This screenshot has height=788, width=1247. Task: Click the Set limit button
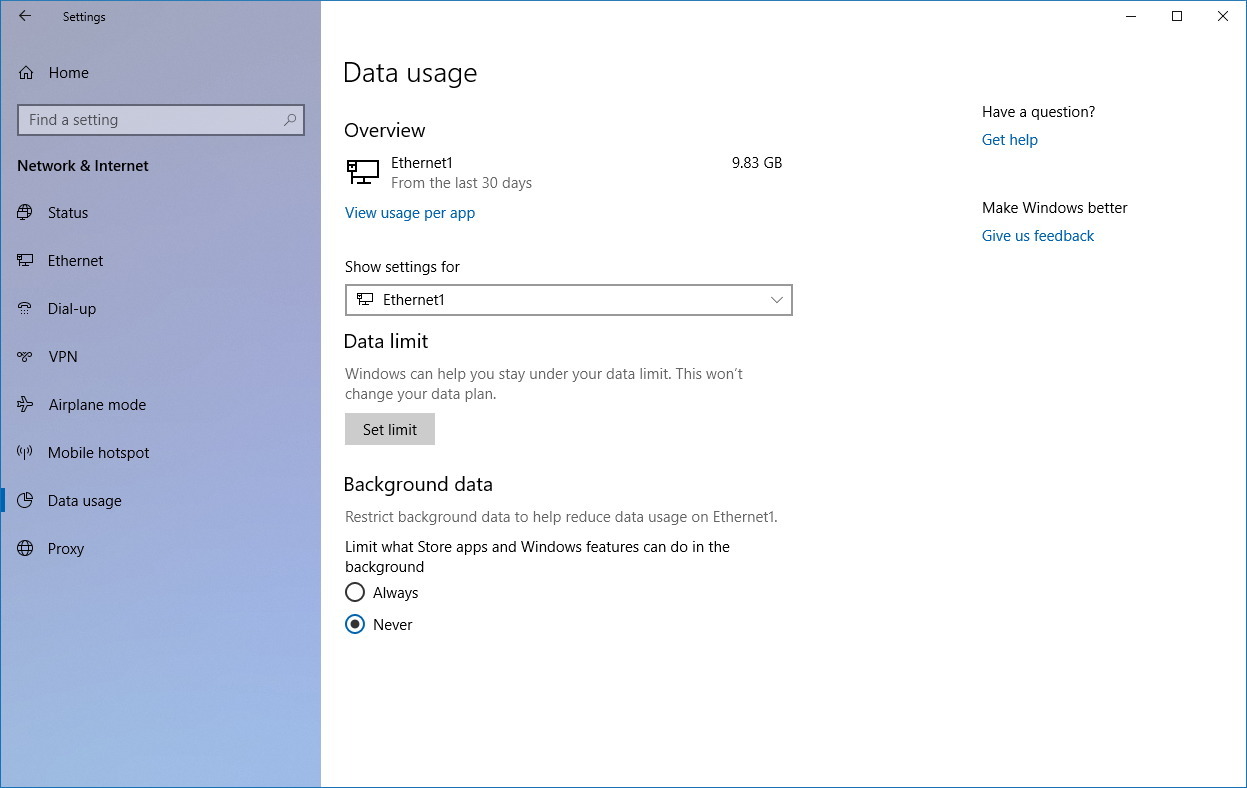[x=390, y=430]
